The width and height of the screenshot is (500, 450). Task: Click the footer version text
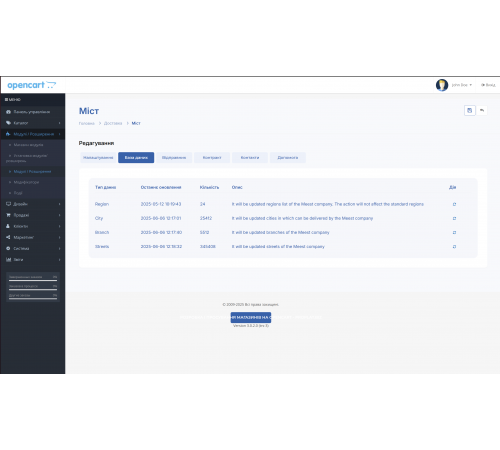pyautogui.click(x=251, y=326)
